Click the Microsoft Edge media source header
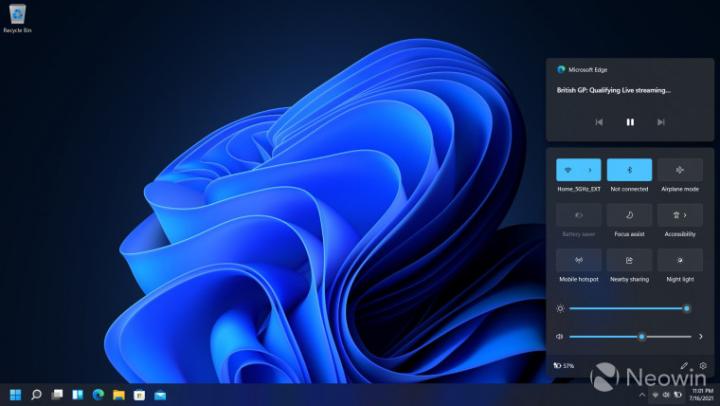This screenshot has height=406, width=720. click(582, 70)
